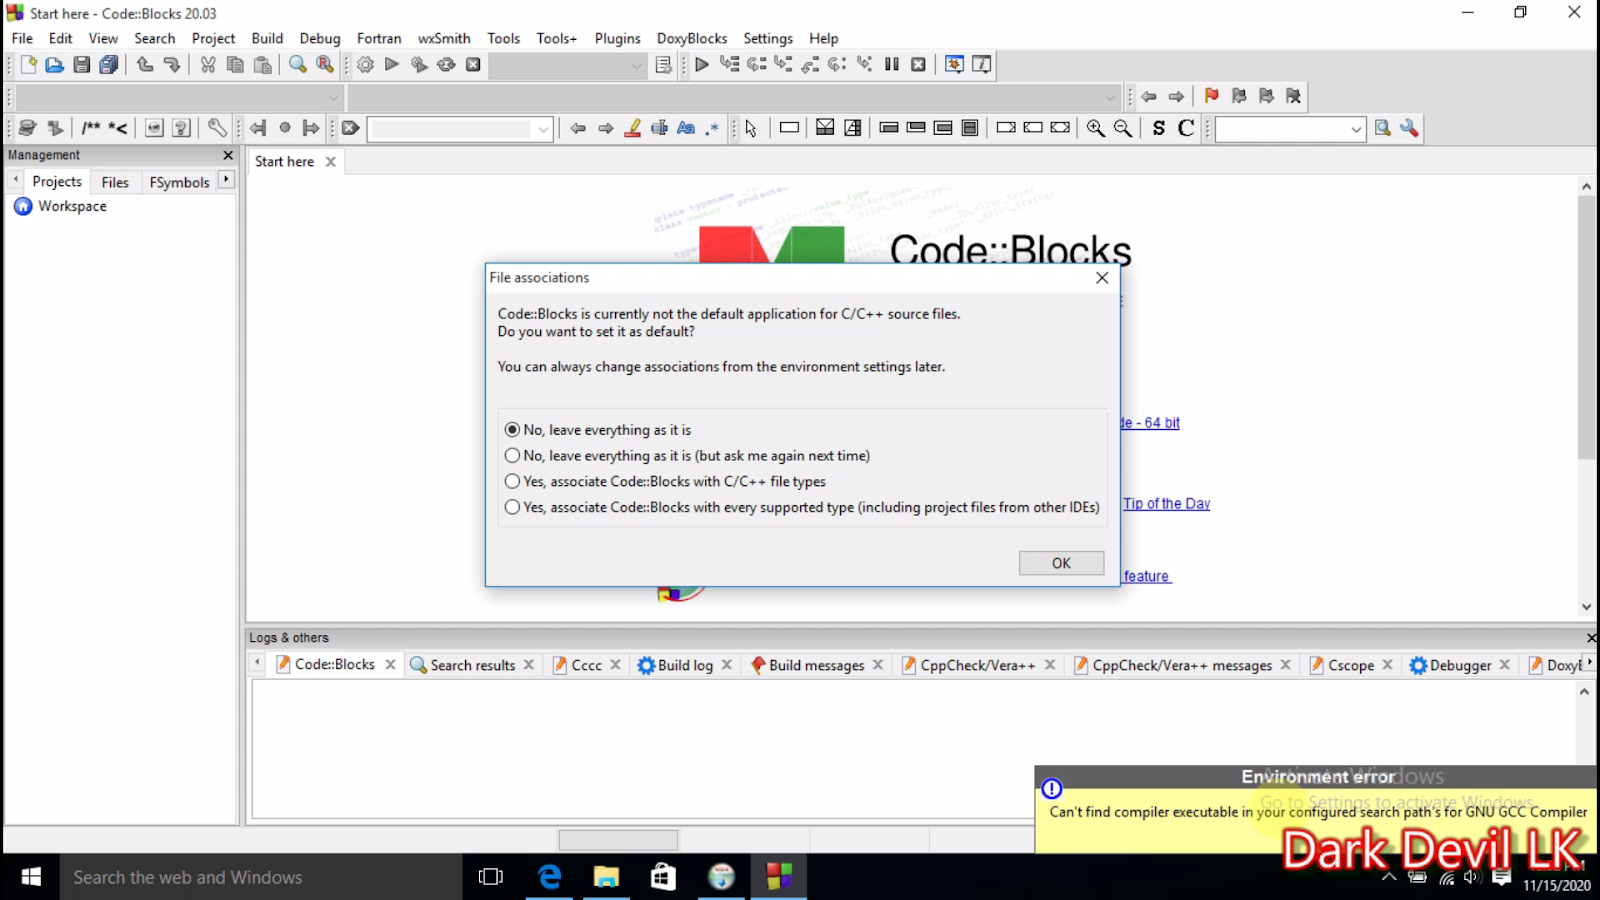Move the Logs tabs right with arrow
The image size is (1600, 900).
1590,663
